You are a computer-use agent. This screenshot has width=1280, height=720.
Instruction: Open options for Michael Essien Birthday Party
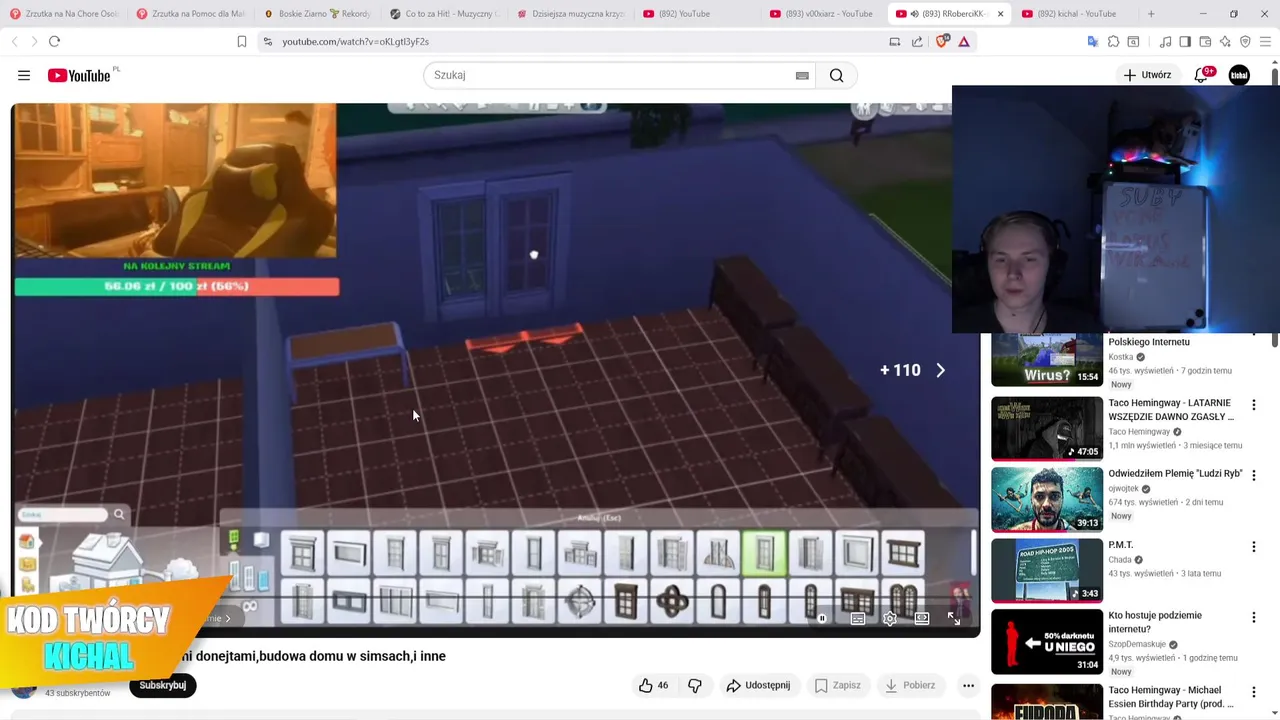[1254, 693]
